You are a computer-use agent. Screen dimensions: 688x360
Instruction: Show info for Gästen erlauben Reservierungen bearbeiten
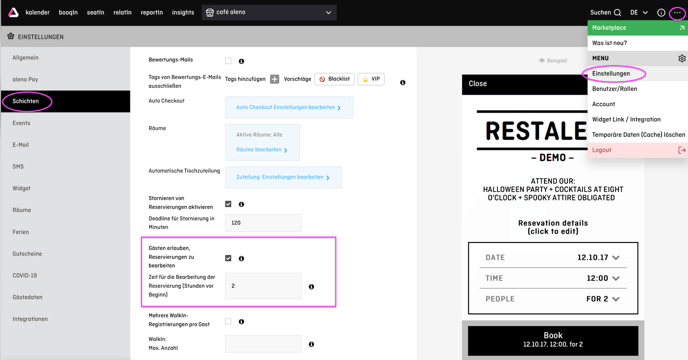click(x=241, y=259)
